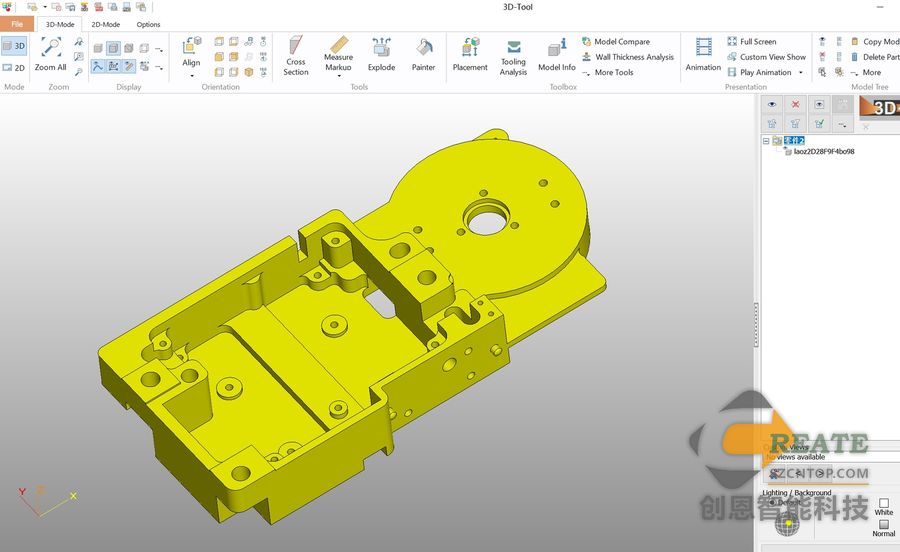This screenshot has width=900, height=552.
Task: Click the red X icon in side panel
Action: pyautogui.click(x=796, y=104)
